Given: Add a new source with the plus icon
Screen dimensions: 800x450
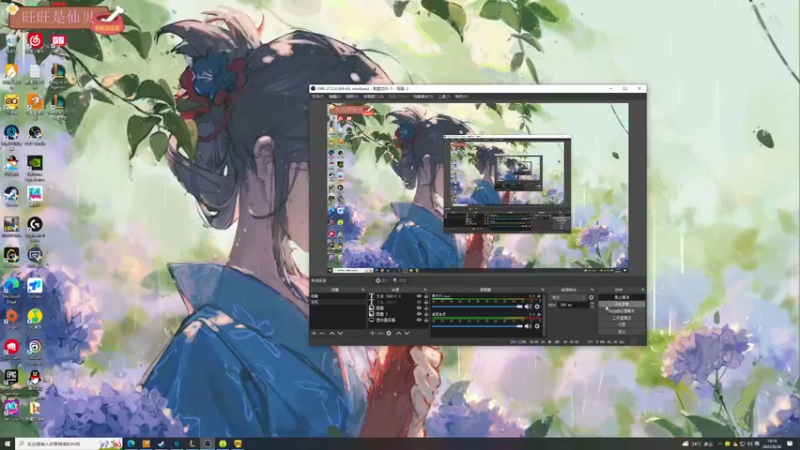Looking at the screenshot, I should 372,333.
